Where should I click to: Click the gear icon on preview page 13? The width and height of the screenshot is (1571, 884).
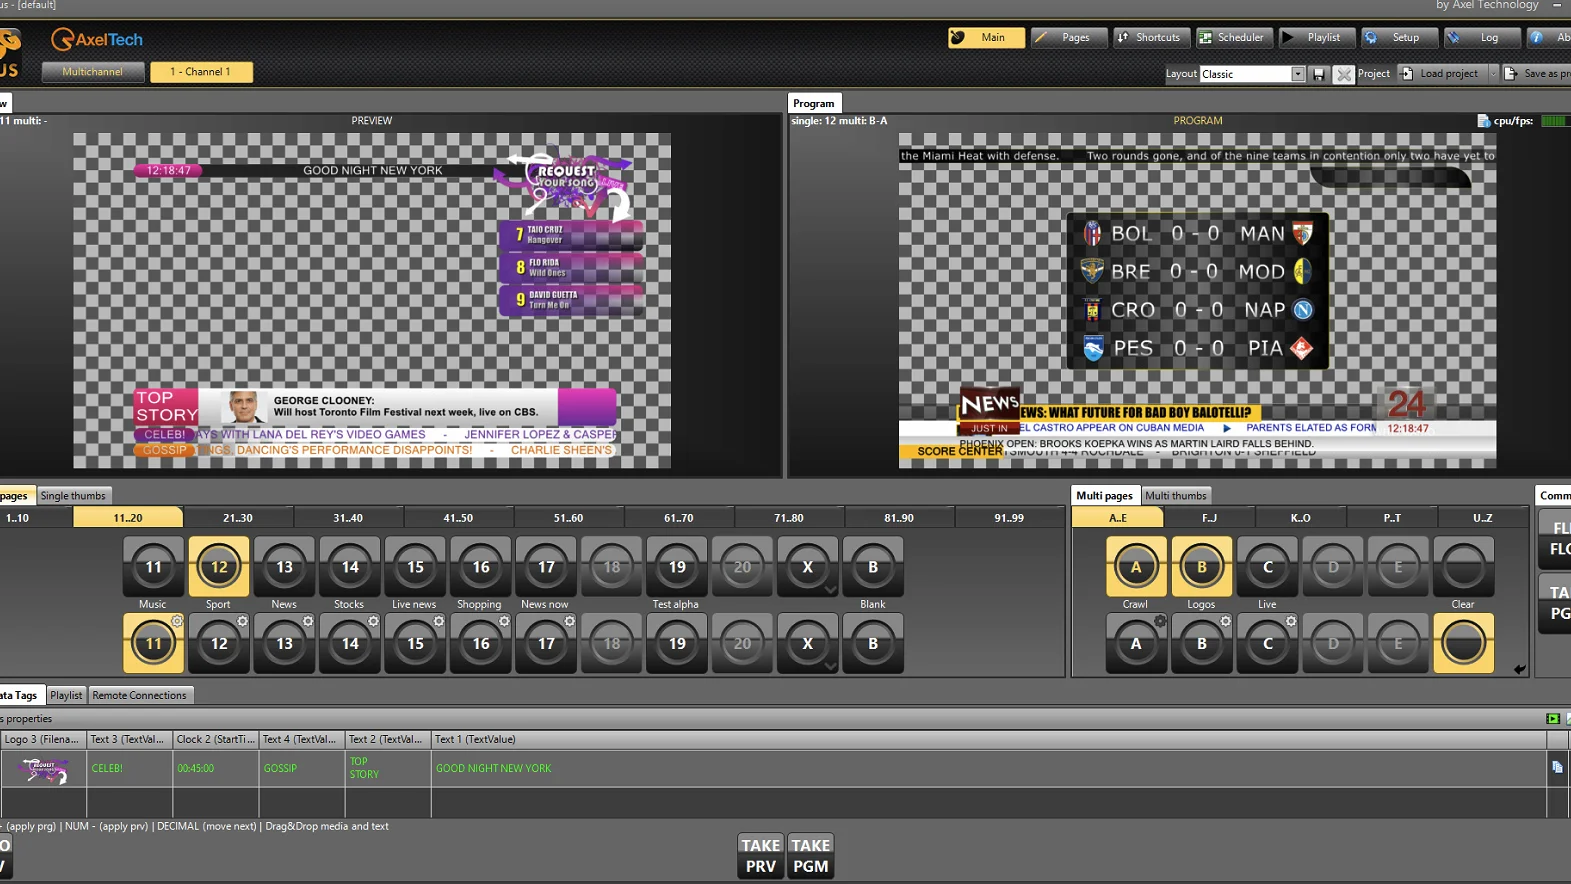click(308, 621)
